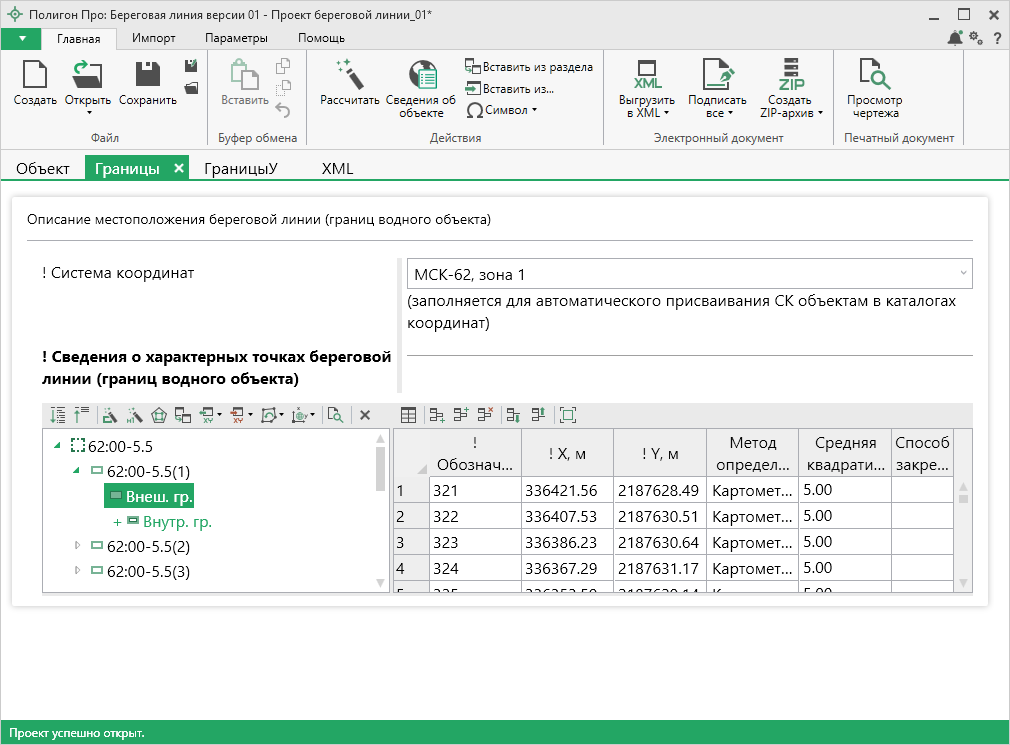This screenshot has height=745, width=1010.
Task: Click the table view icon above grid
Action: point(408,415)
